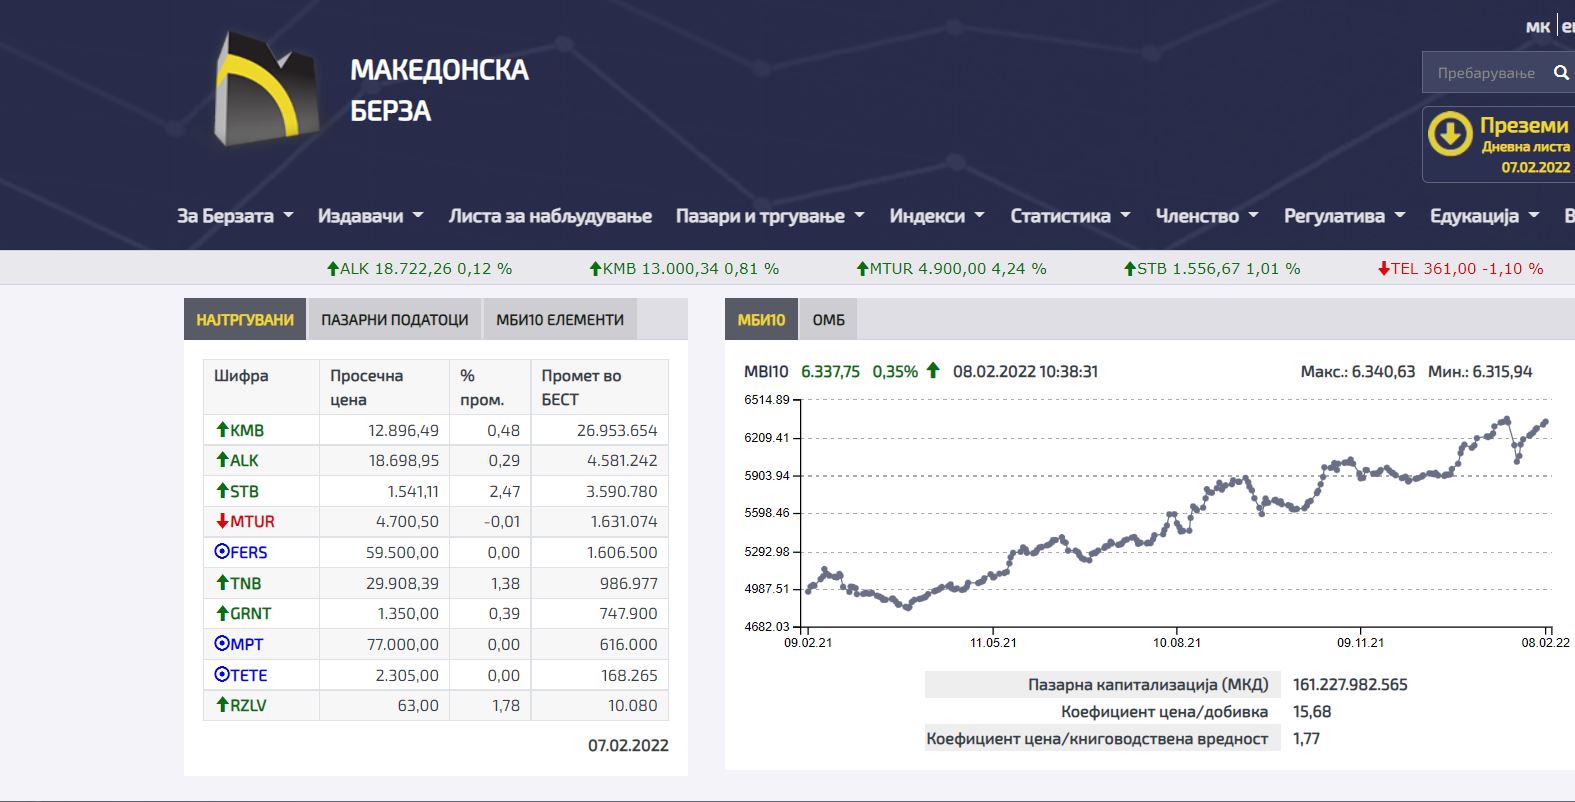This screenshot has width=1575, height=802.
Task: Expand the Статистика dropdown menu
Action: click(1070, 216)
